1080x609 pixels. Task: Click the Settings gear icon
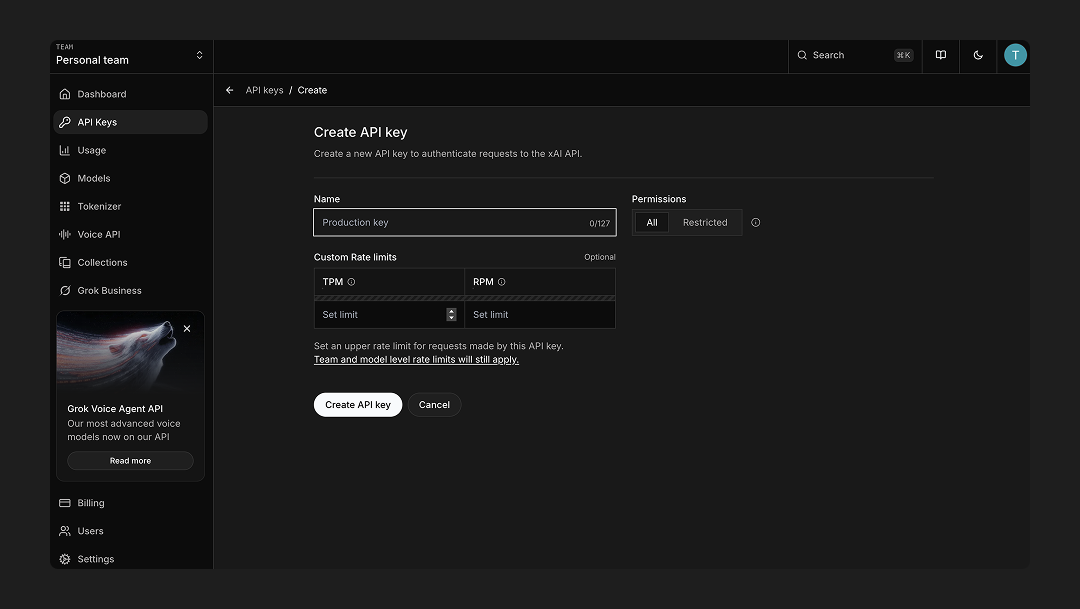[x=65, y=559]
